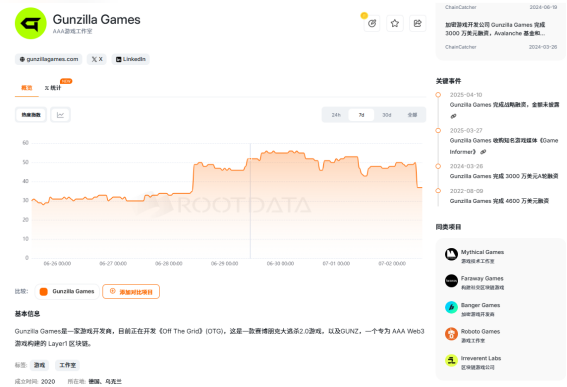Screen dimensions: 567x387
Task: Open the Irreverent Labs project icon
Action: point(451,360)
